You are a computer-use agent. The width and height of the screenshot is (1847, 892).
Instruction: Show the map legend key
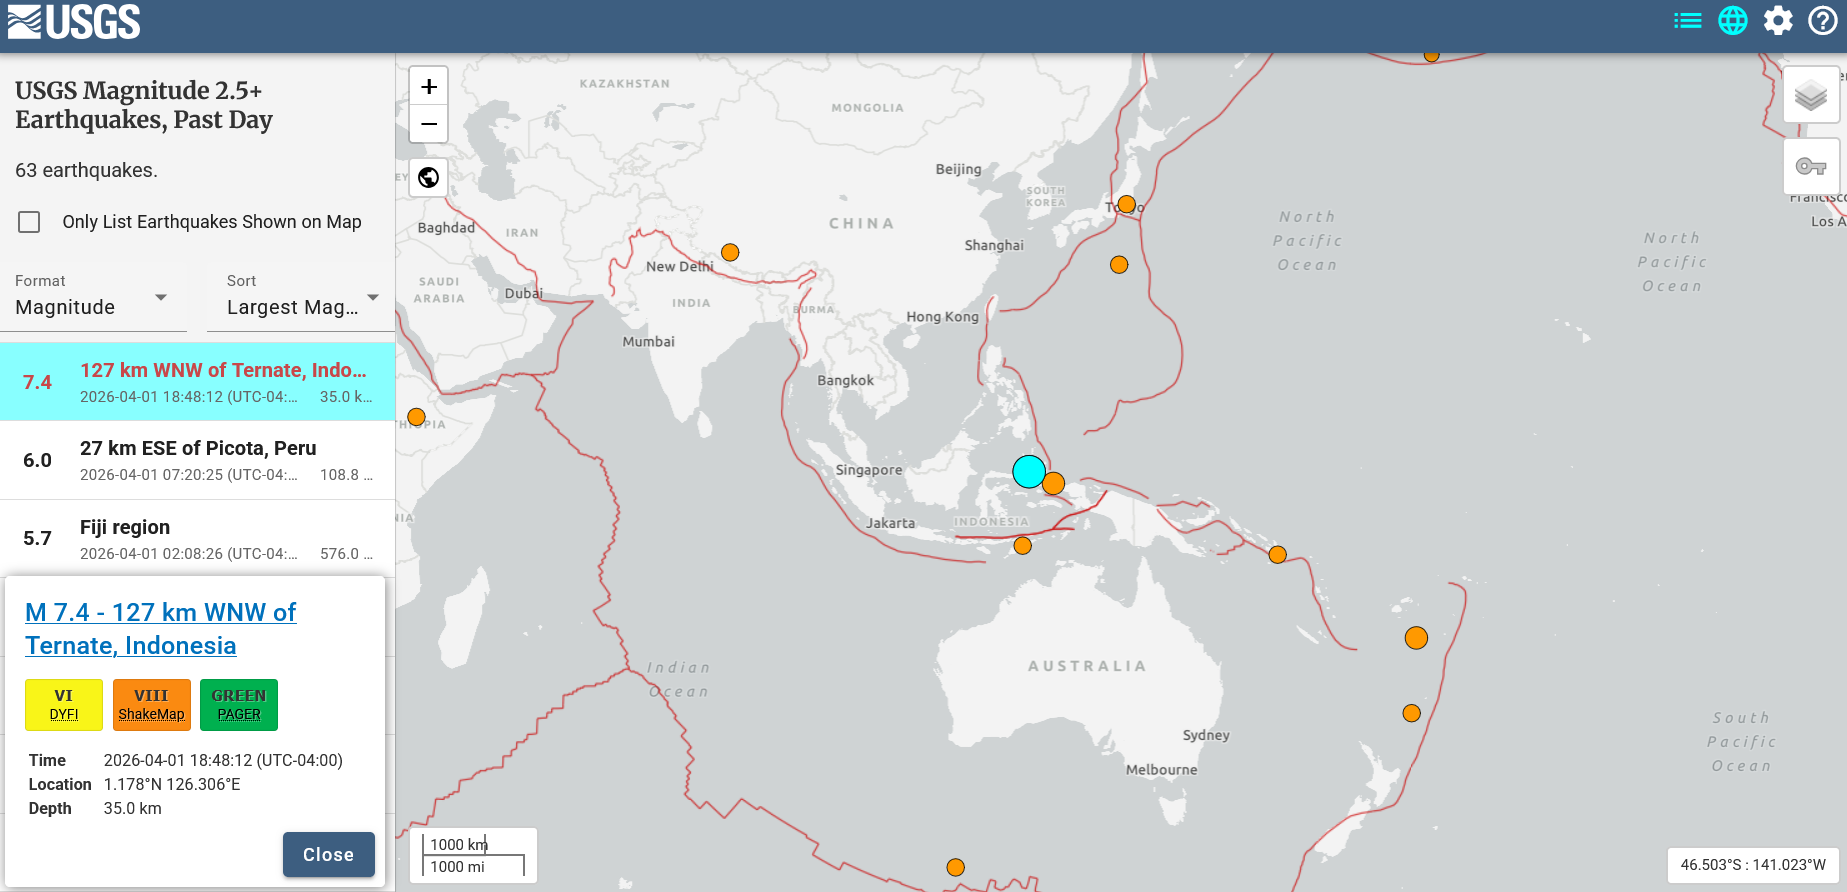(1810, 167)
